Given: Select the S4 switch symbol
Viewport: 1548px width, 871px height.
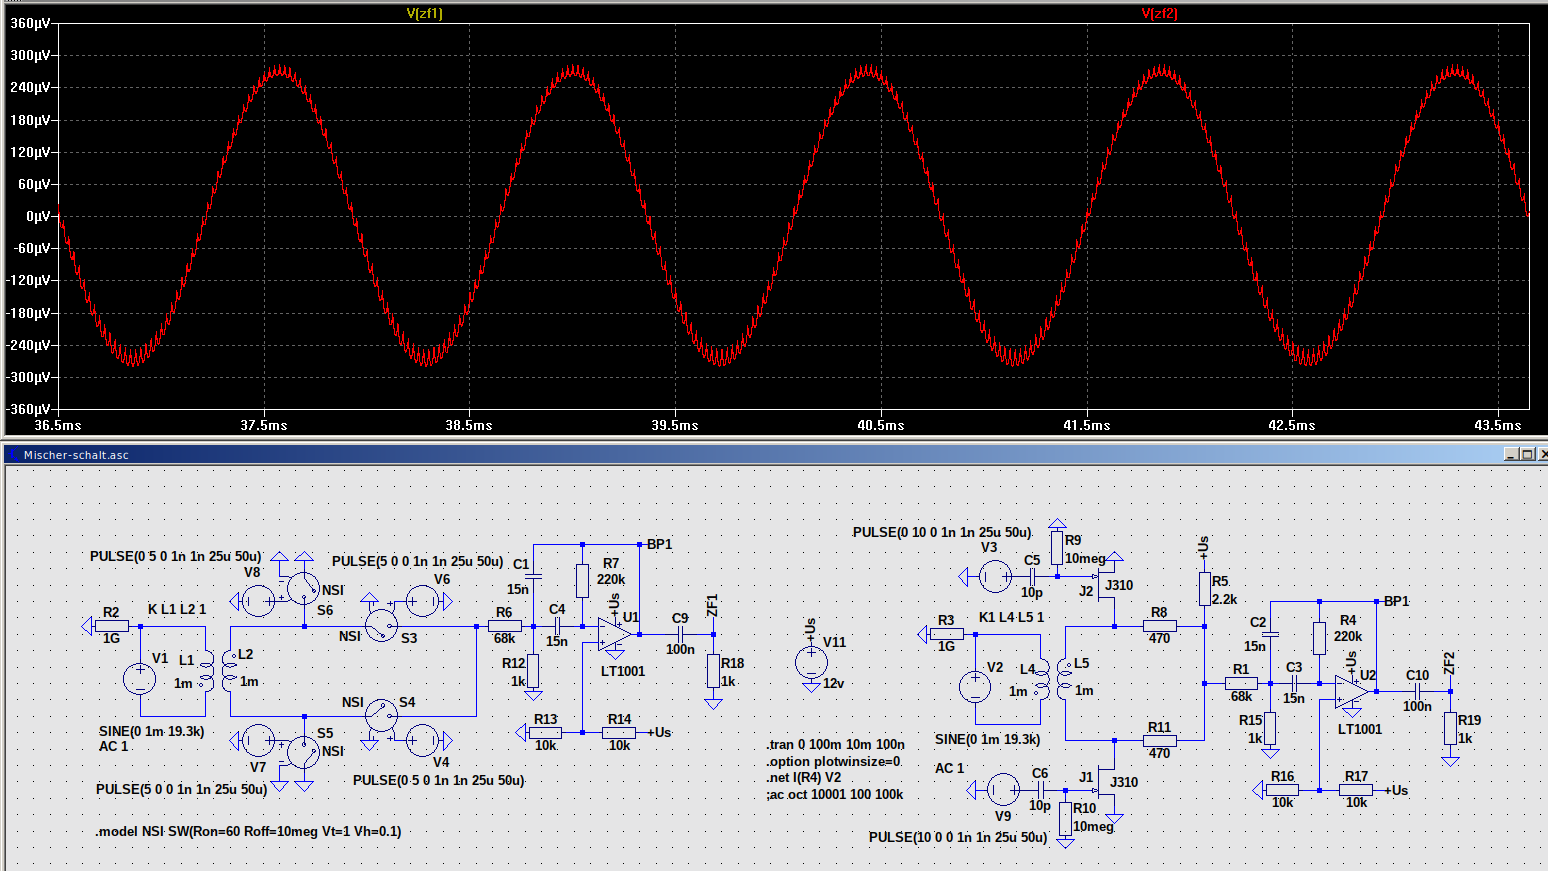Looking at the screenshot, I should 381,715.
